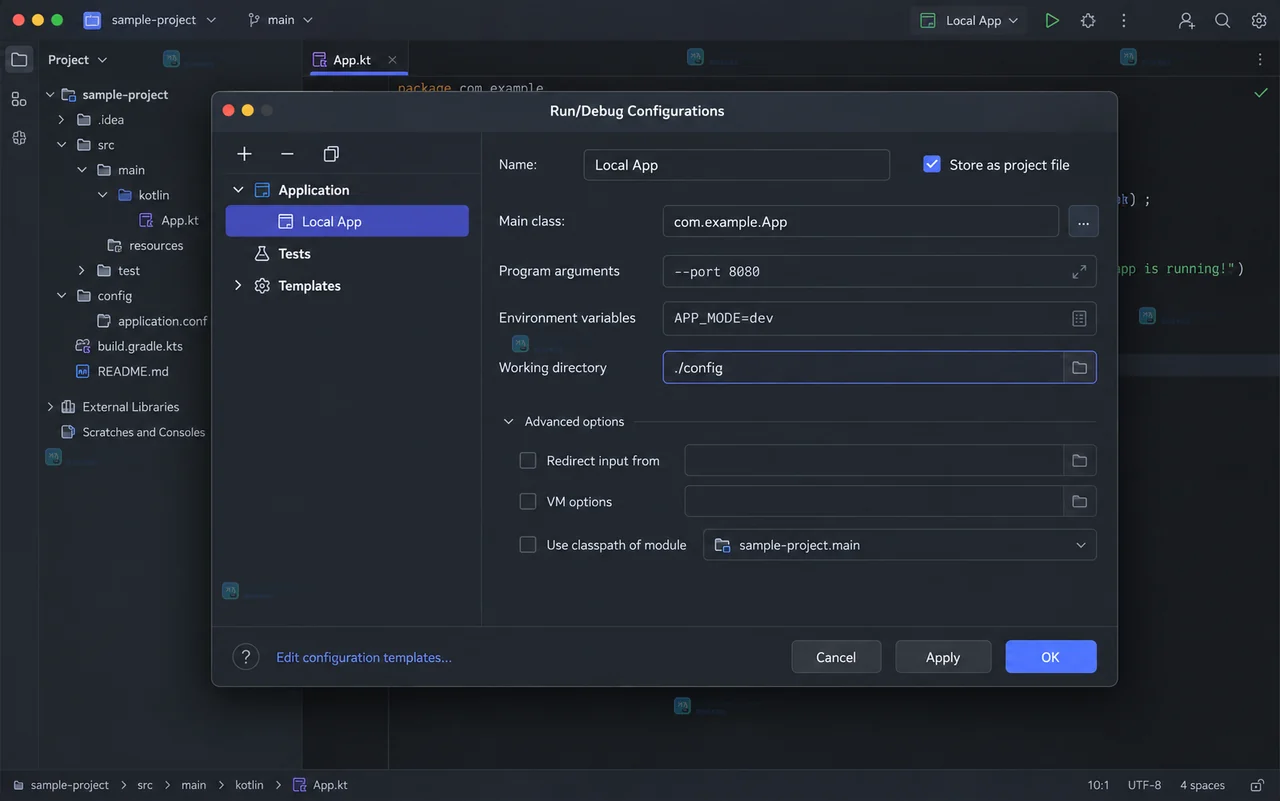Enable Use classpath of module checkbox

(528, 545)
